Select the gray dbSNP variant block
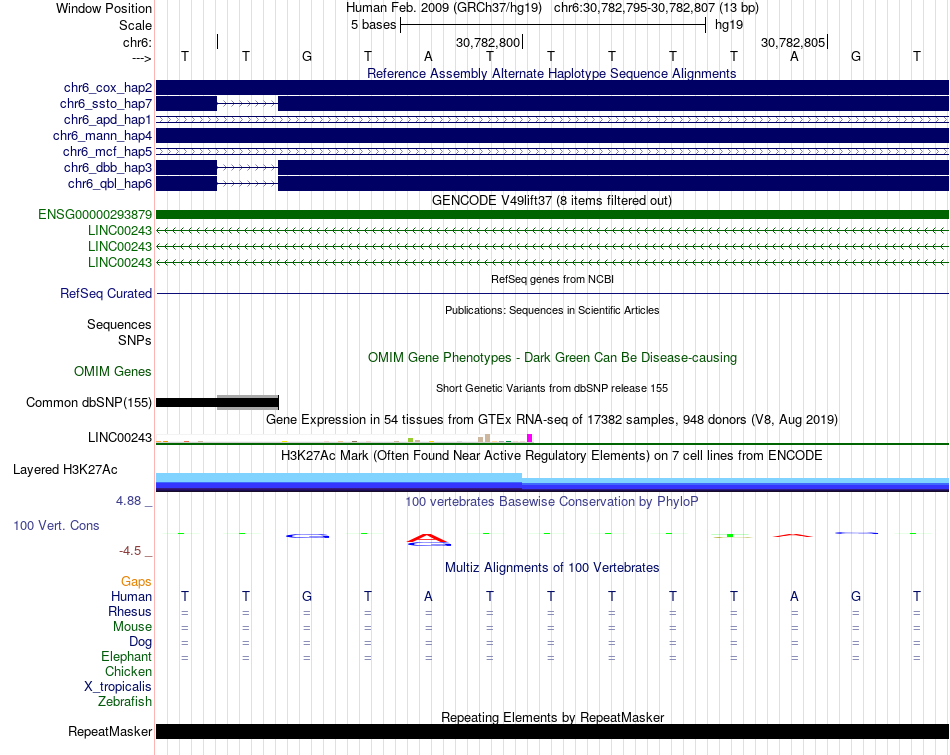 point(248,402)
